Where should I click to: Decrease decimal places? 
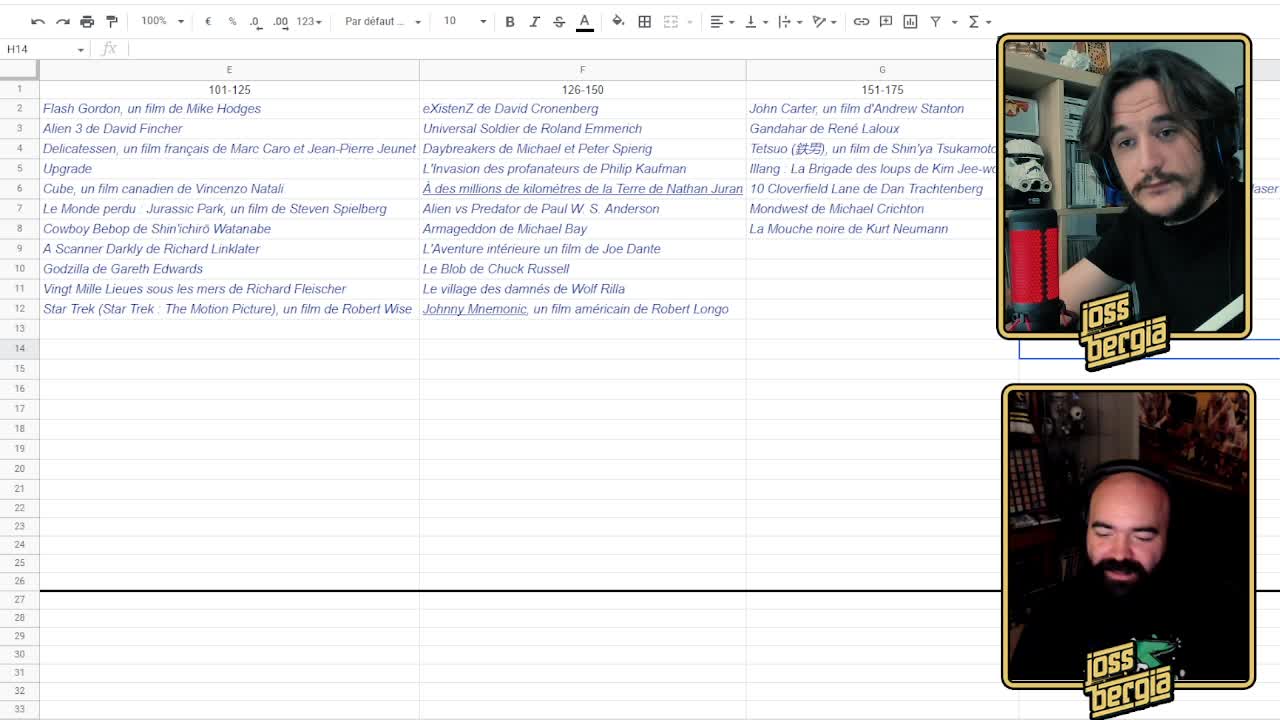click(x=256, y=21)
